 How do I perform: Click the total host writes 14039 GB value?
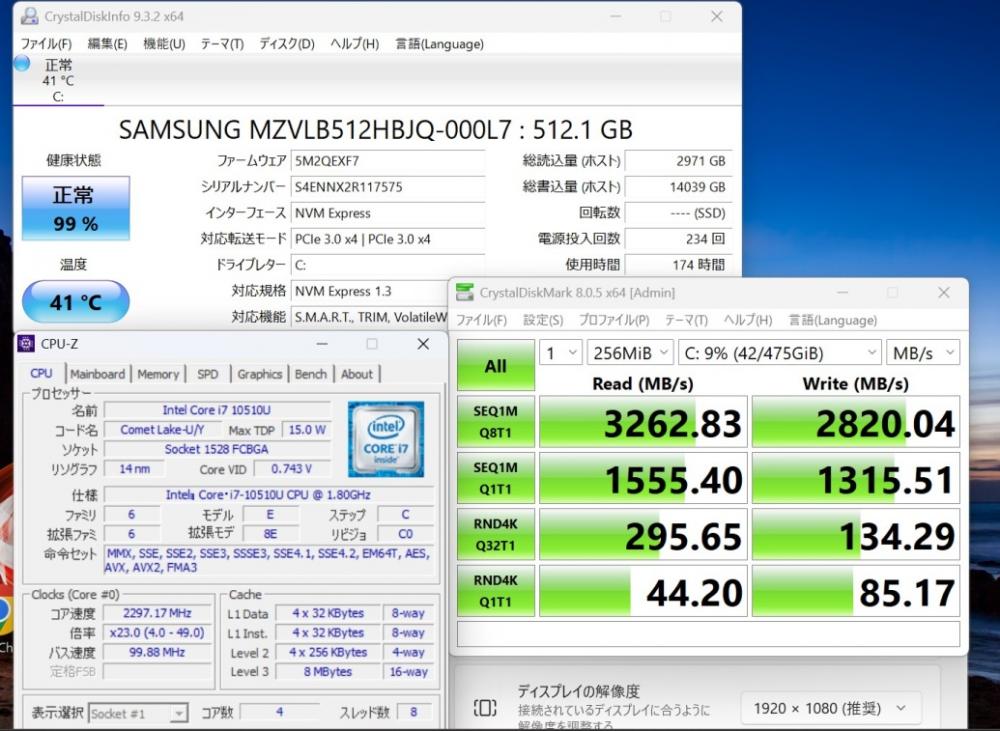coord(678,187)
